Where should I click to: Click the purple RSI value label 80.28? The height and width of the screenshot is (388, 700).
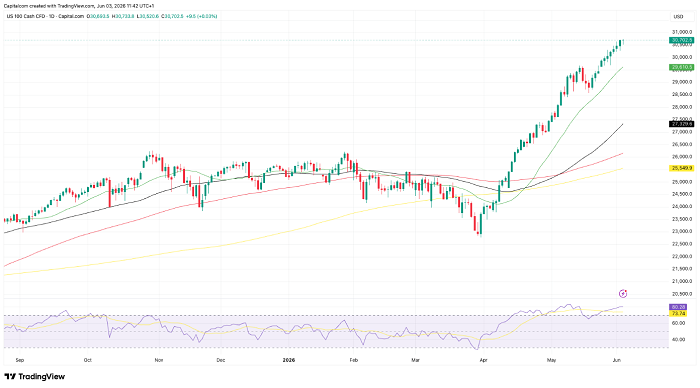678,307
